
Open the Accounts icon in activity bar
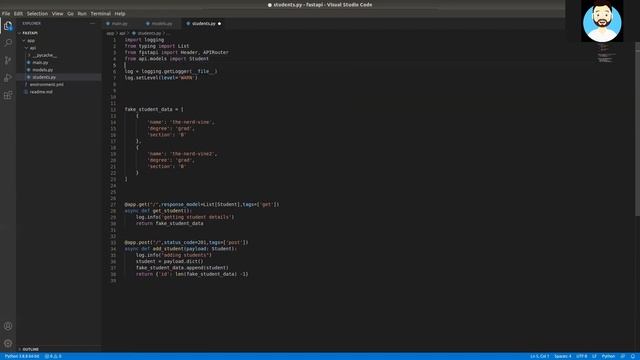click(8, 326)
